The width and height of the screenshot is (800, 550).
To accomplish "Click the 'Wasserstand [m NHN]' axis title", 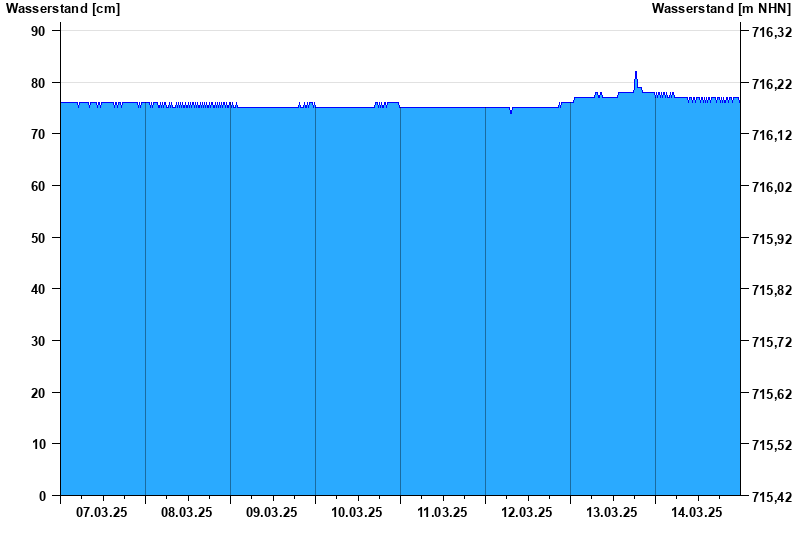I will pos(721,9).
